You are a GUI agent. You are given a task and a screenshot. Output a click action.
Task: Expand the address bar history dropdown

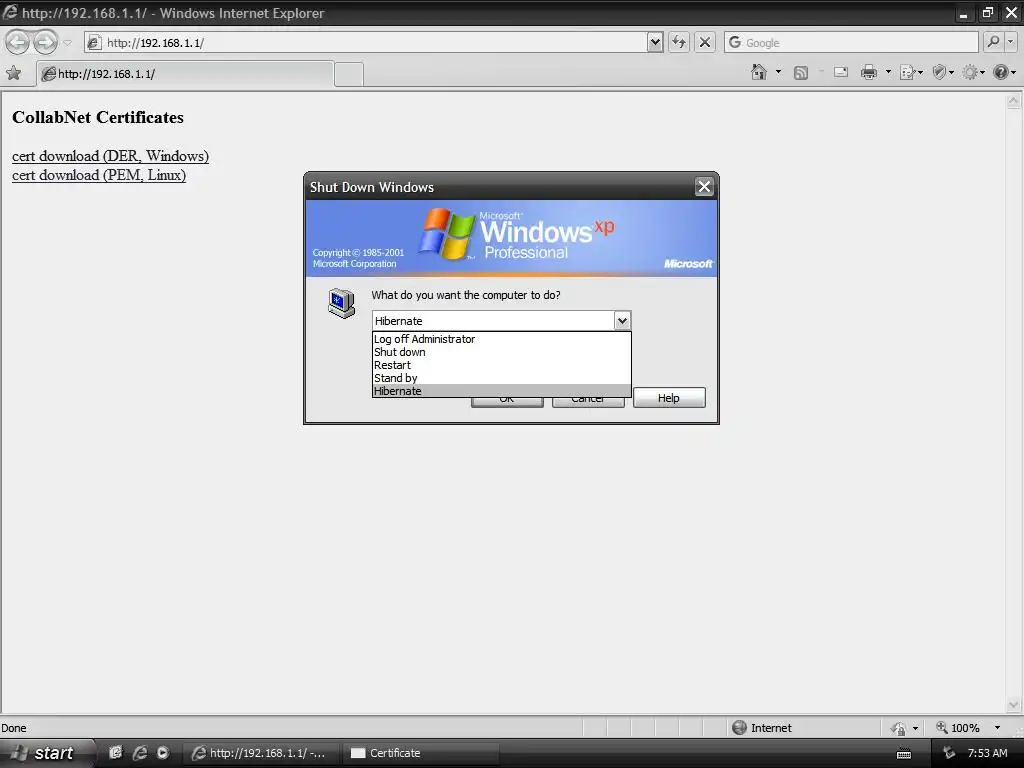click(x=655, y=42)
